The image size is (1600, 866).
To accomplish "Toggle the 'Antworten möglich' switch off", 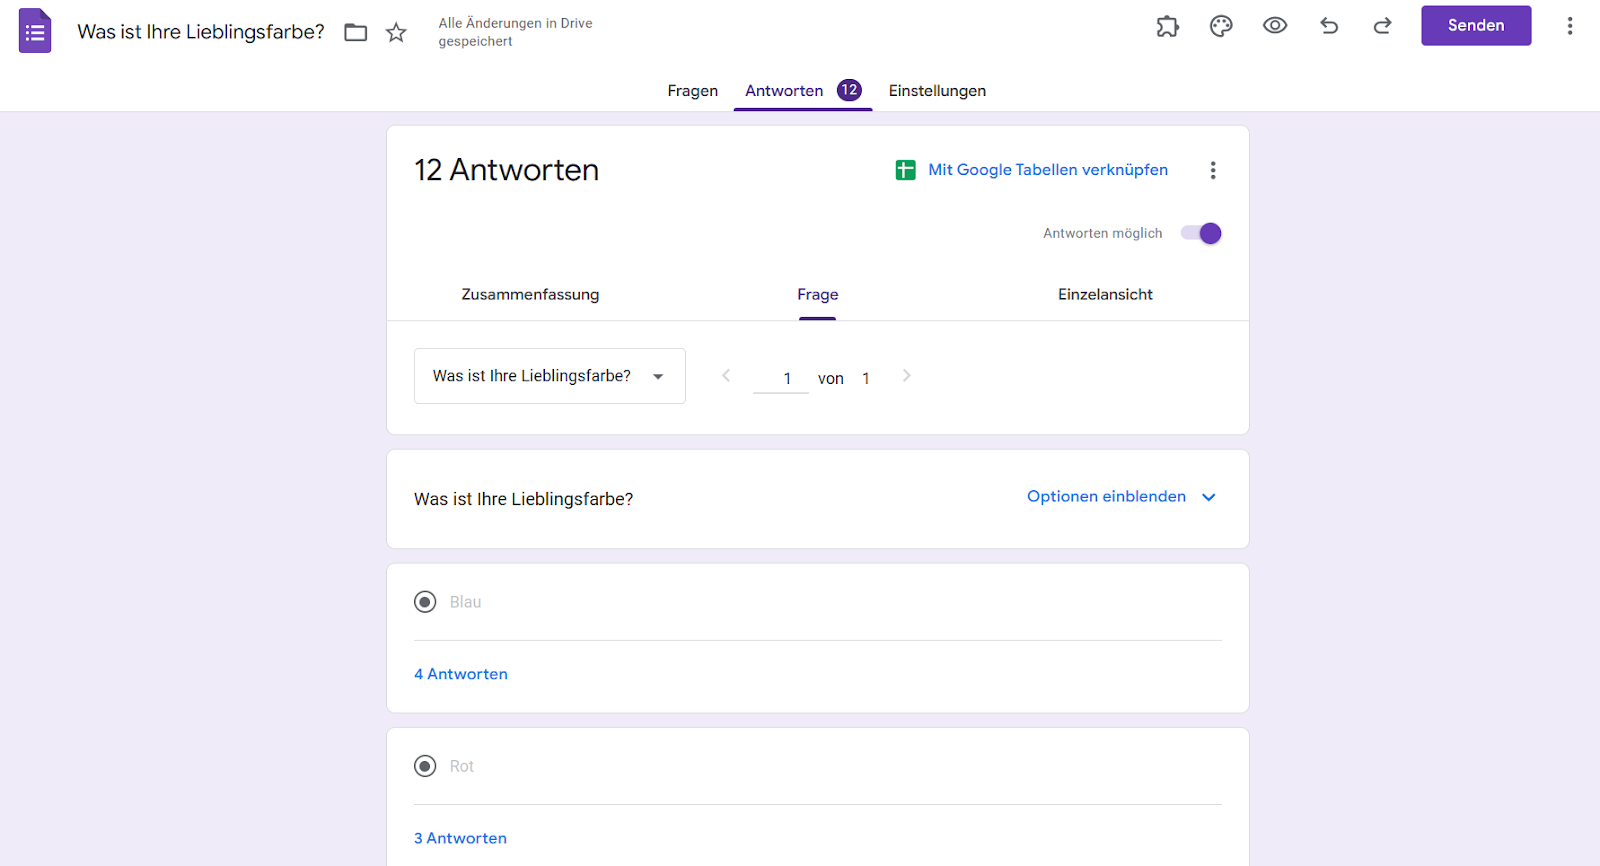I will [x=1201, y=233].
